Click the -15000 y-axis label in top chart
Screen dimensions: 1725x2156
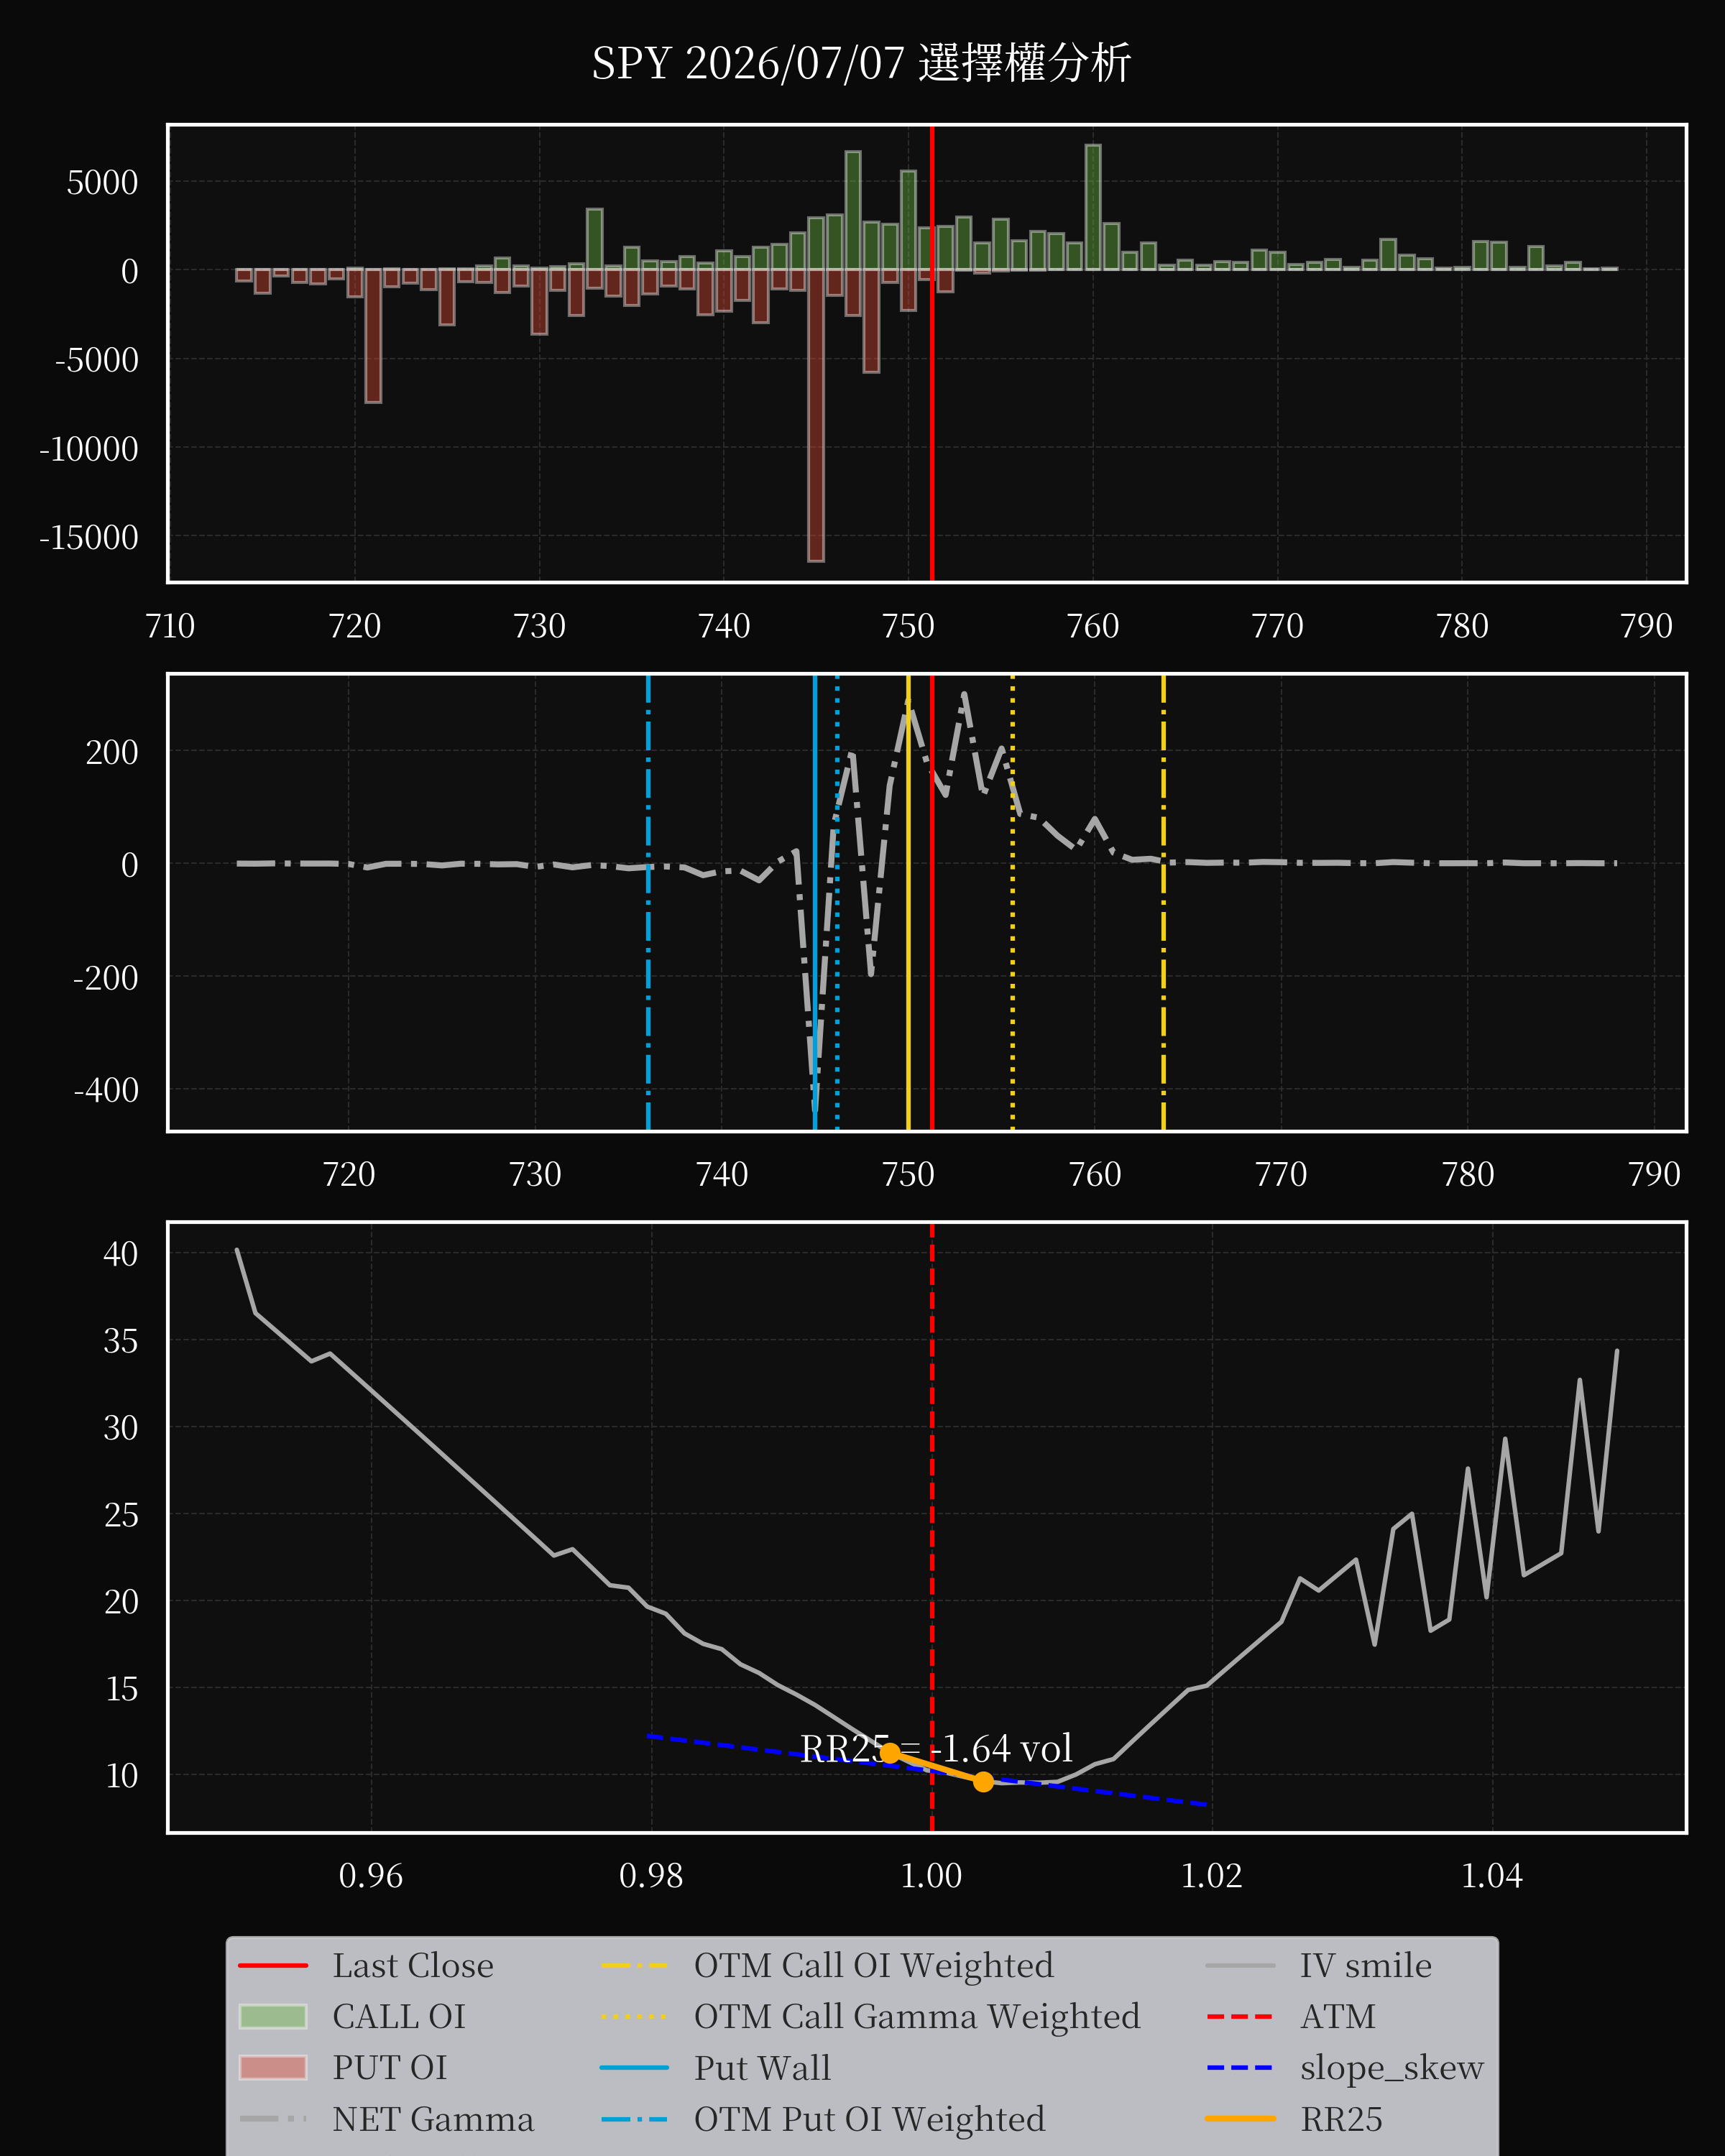coord(89,538)
